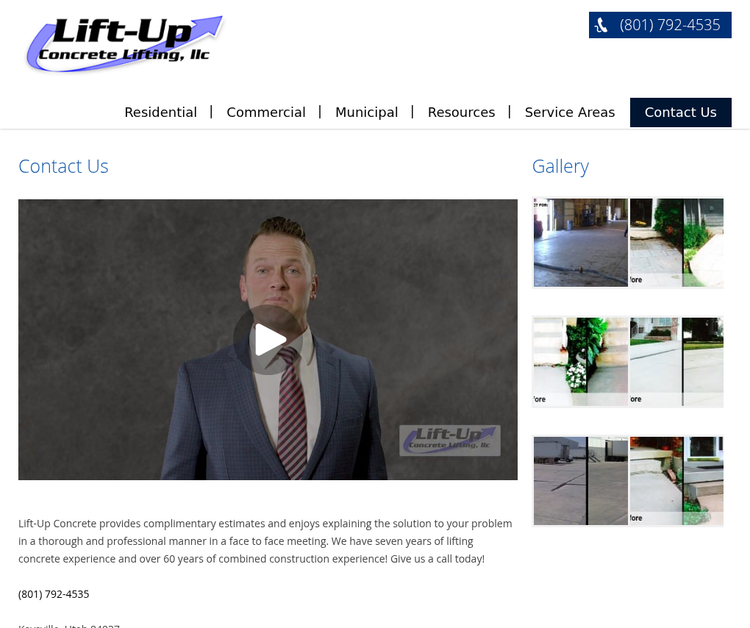Open the Resources menu

click(461, 112)
